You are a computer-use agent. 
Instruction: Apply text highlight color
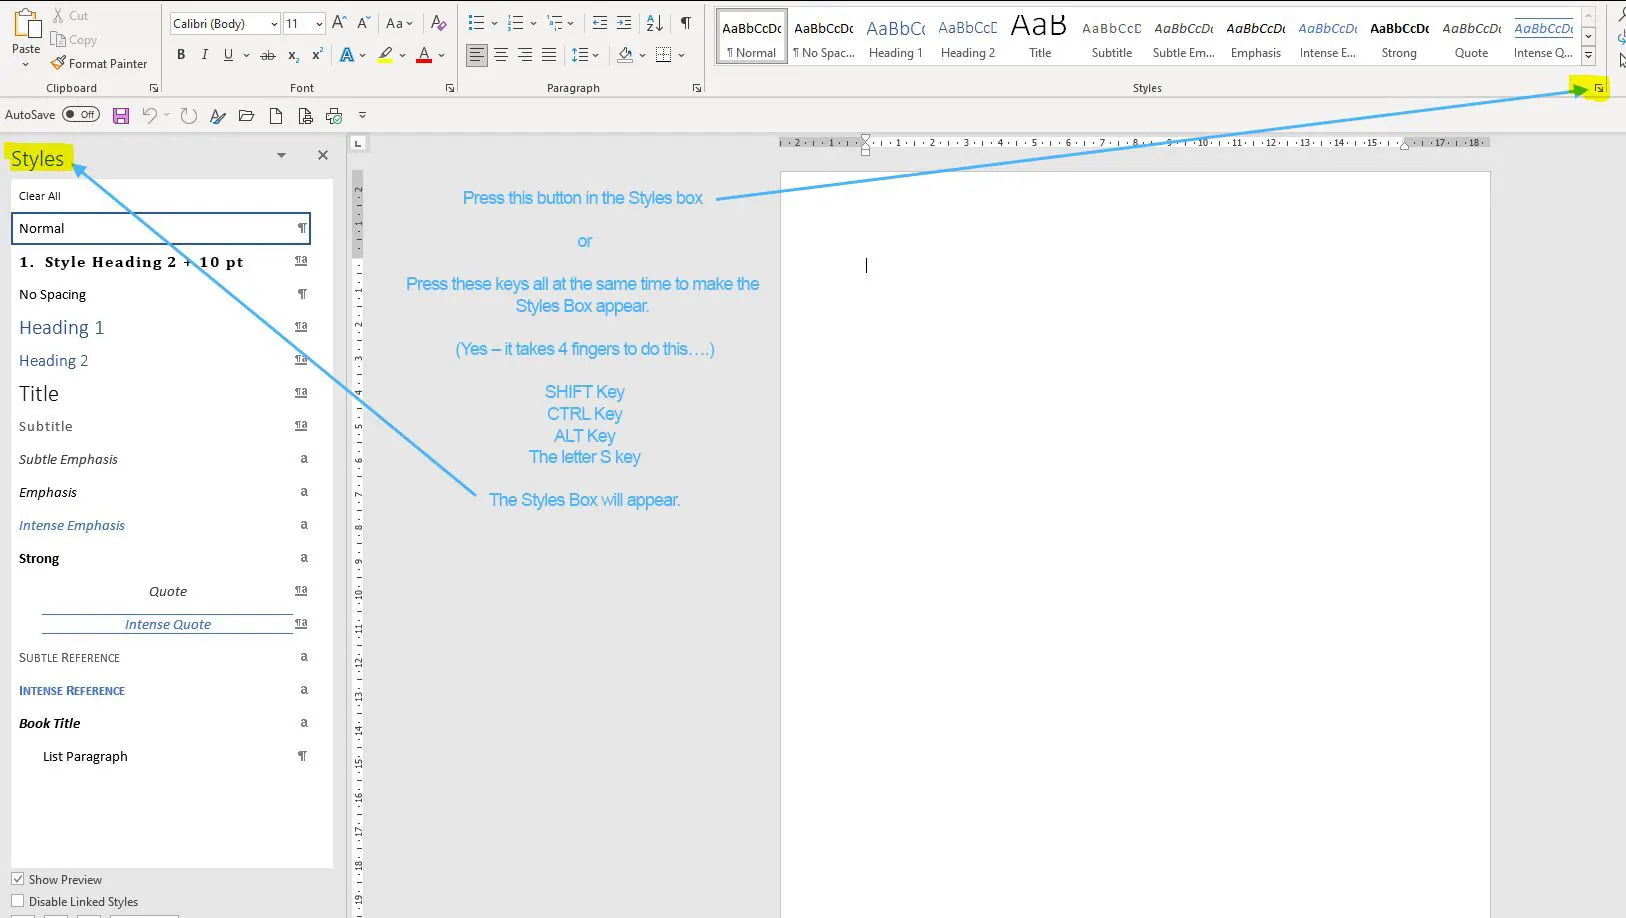(388, 55)
